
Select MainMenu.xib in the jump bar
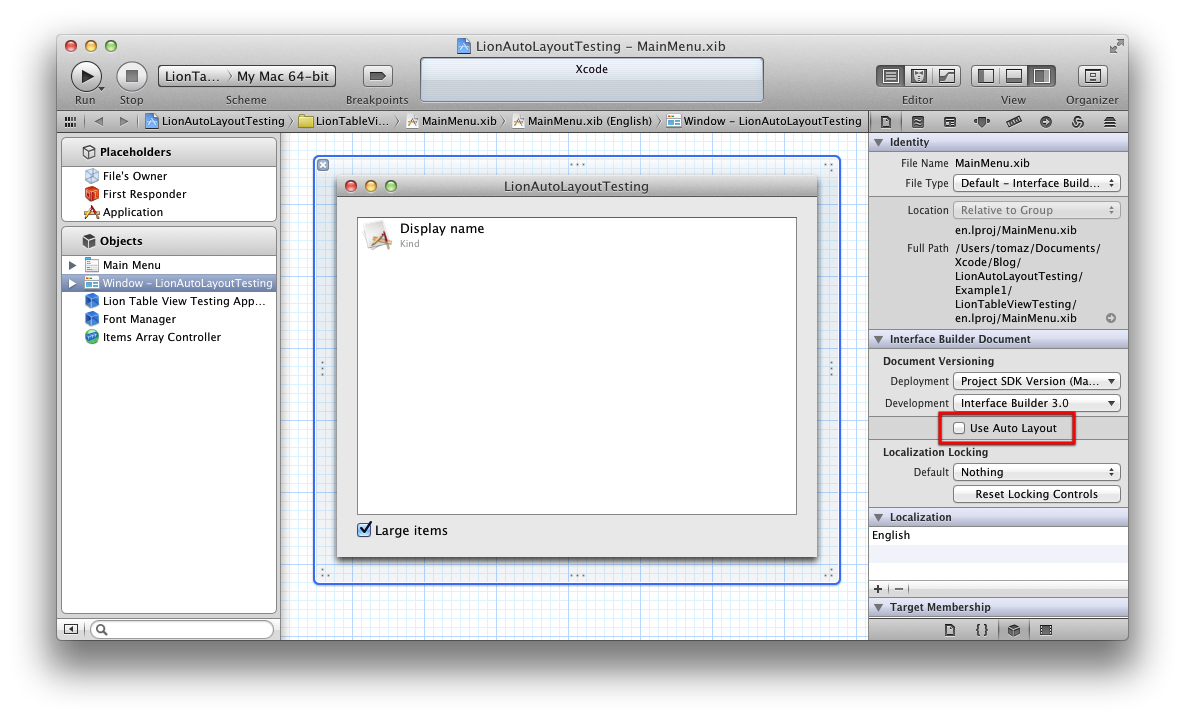point(451,121)
